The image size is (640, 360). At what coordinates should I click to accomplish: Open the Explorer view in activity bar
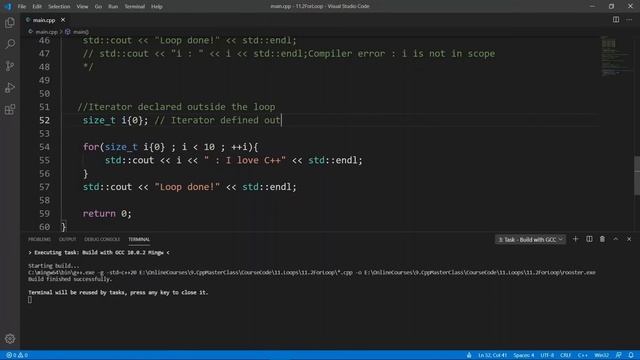tap(10, 22)
